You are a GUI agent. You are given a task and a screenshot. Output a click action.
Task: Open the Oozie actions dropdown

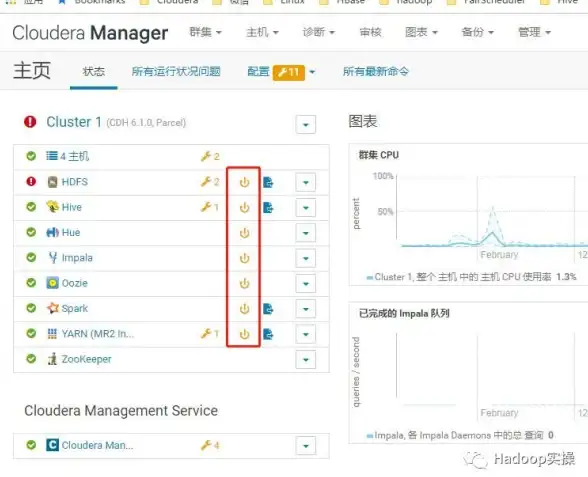coord(306,284)
